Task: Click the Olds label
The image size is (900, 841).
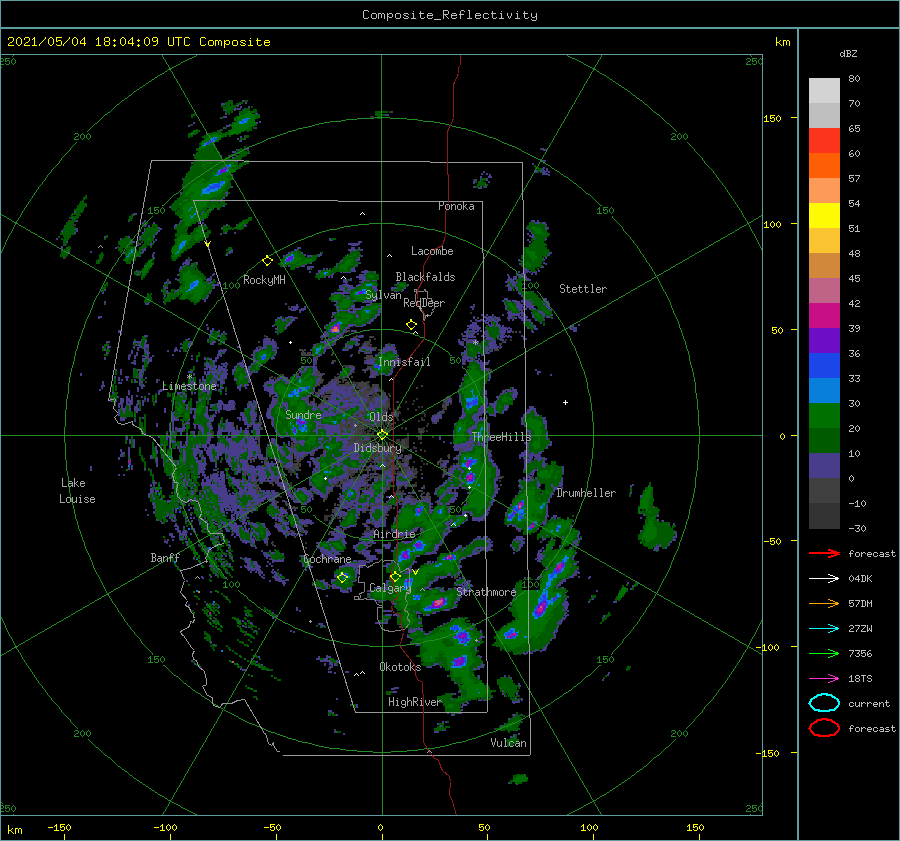Action: pyautogui.click(x=381, y=416)
